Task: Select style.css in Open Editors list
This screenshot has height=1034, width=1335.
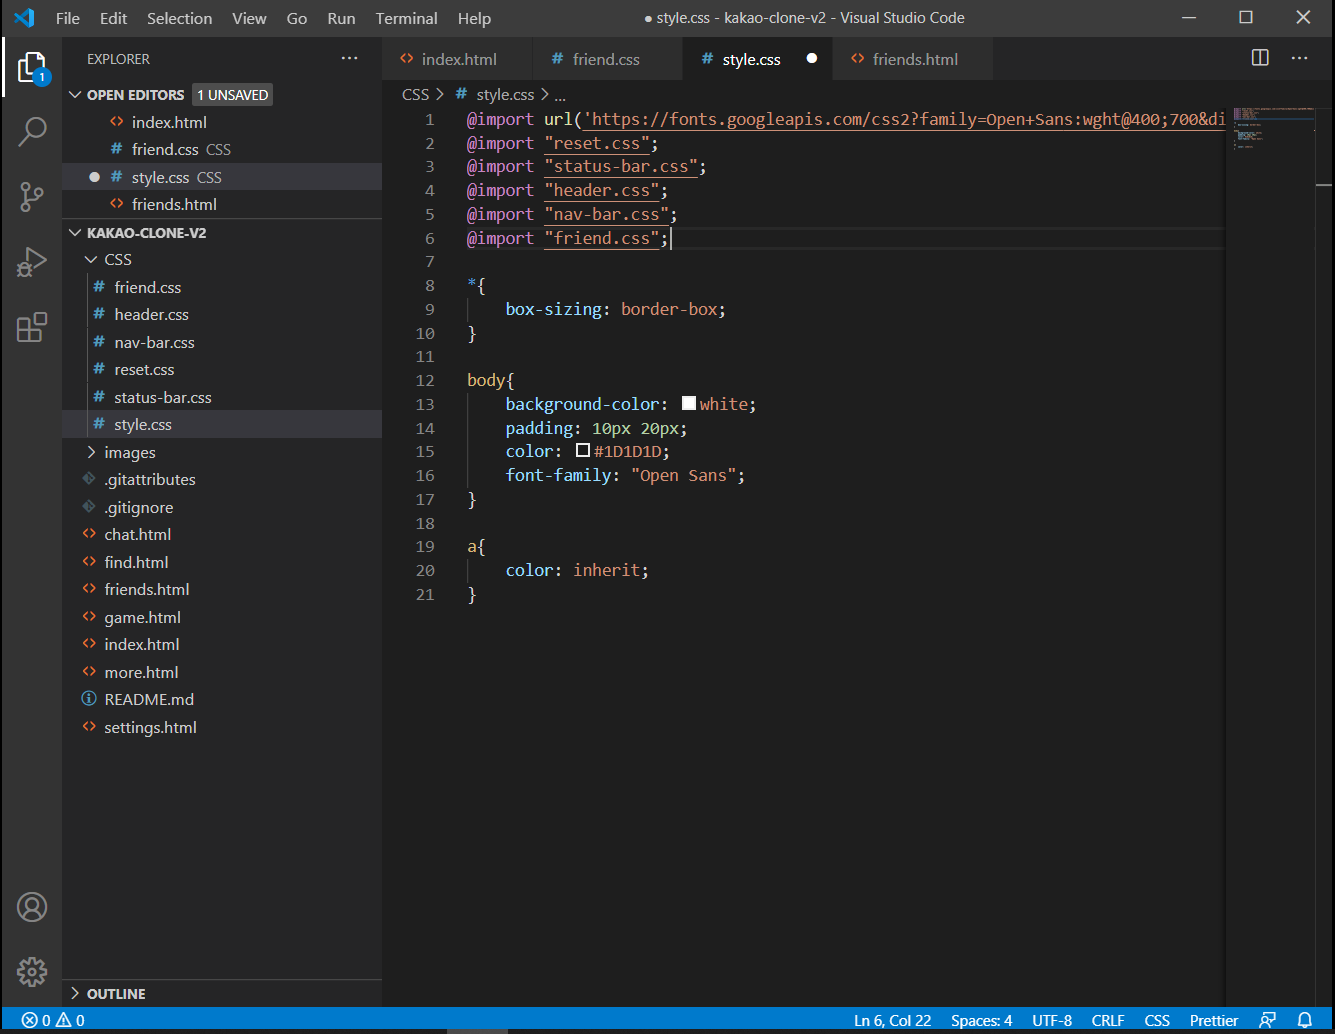Action: 222,177
